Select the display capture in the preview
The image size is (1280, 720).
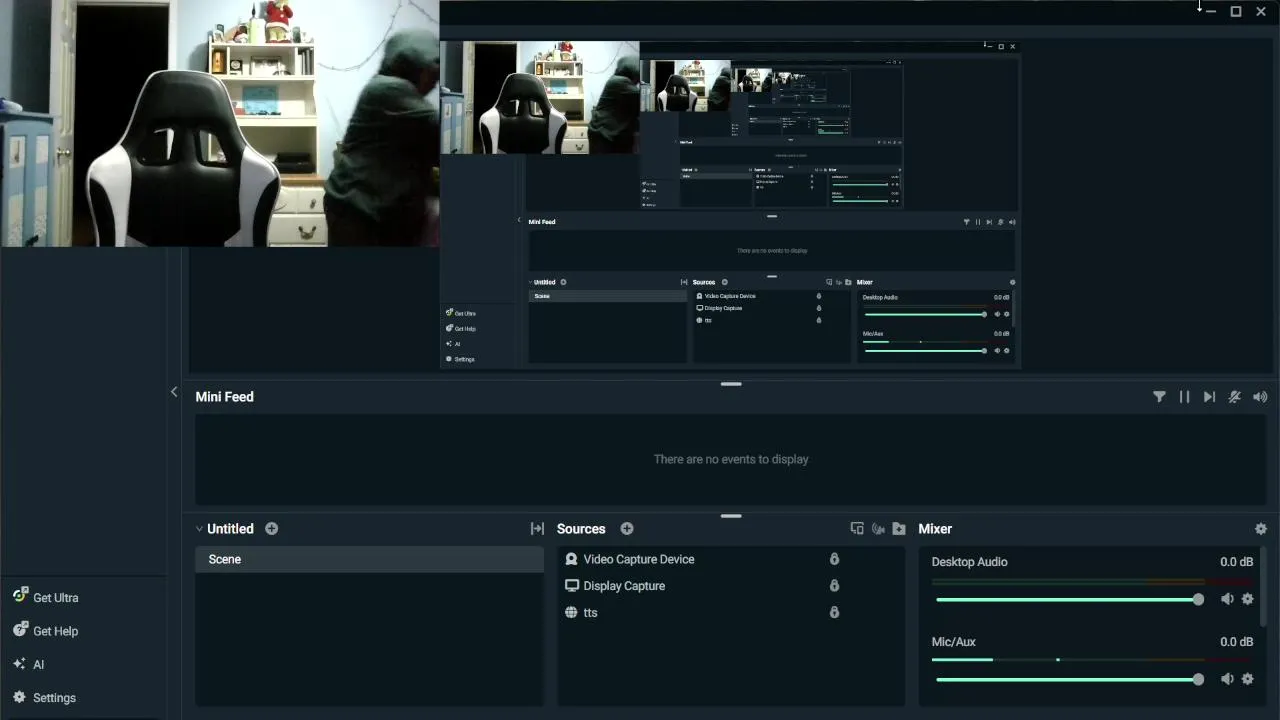coord(730,204)
